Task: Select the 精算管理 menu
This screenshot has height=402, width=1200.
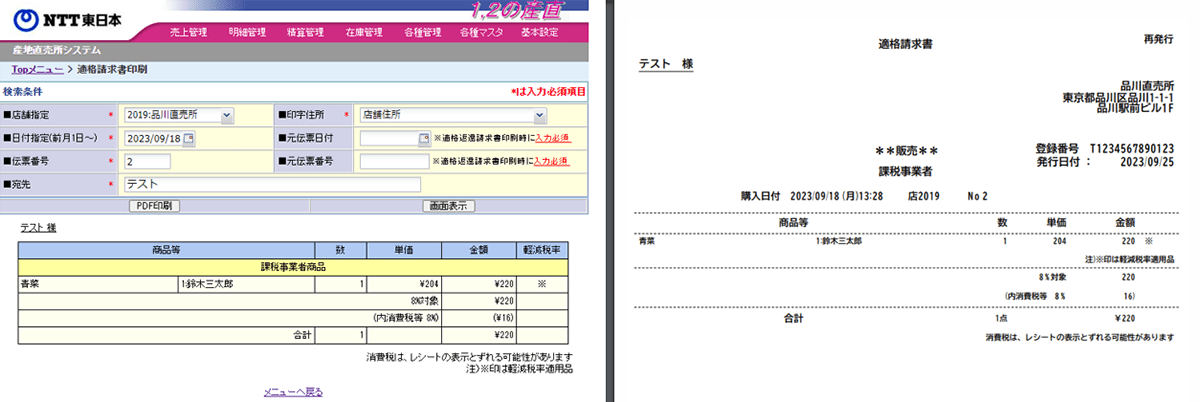Action: point(305,32)
